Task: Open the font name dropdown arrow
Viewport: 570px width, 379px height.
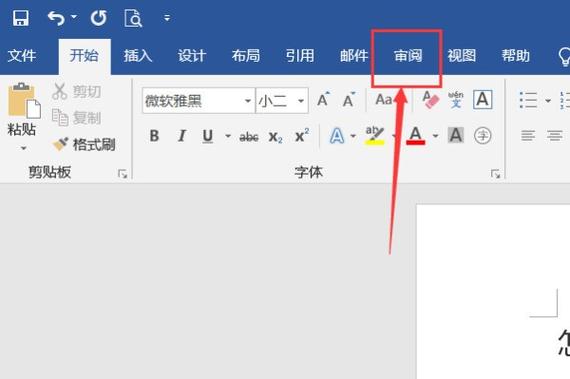Action: coord(248,101)
